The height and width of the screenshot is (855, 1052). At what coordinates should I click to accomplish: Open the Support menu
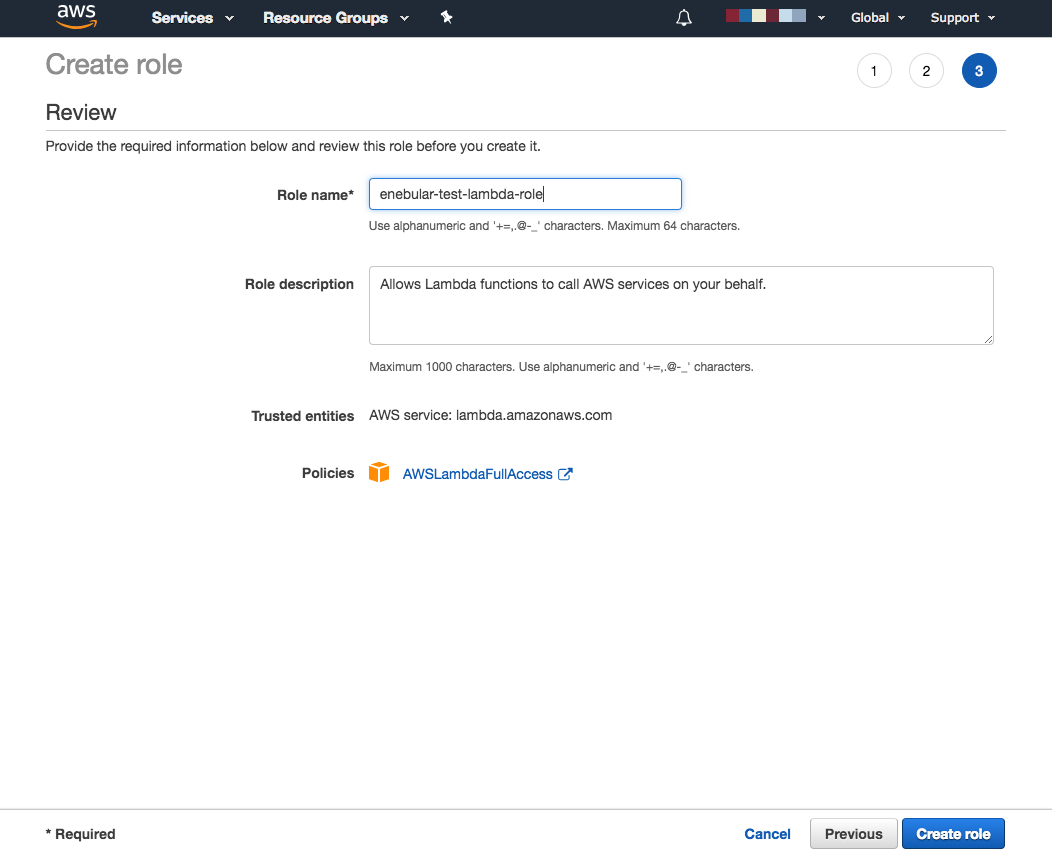[x=962, y=18]
